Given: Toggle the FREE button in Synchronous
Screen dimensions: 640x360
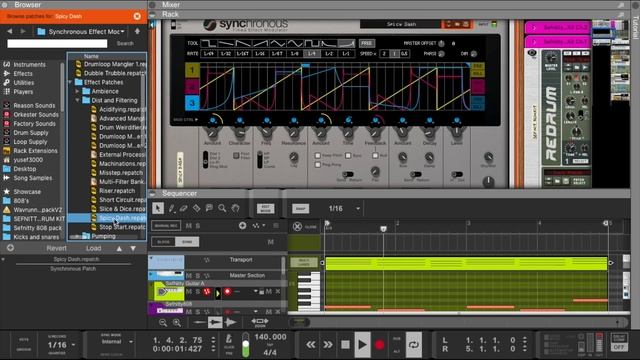Looking at the screenshot, I should (367, 43).
